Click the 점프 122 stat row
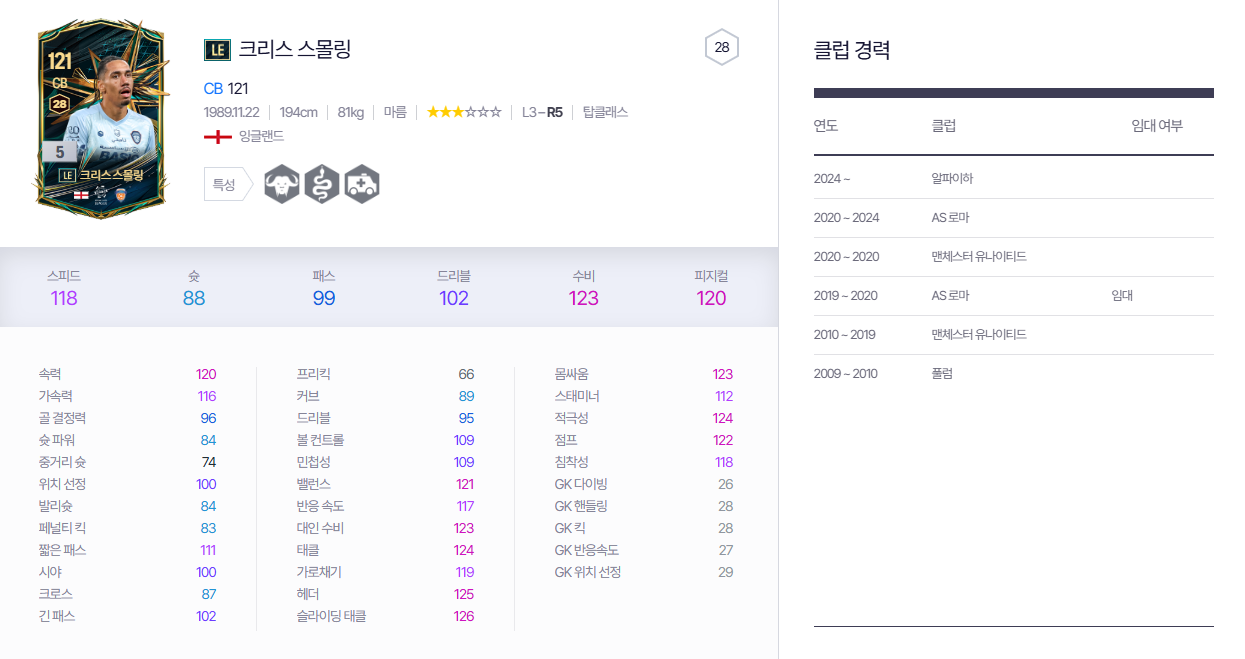The width and height of the screenshot is (1245, 659). pos(644,440)
